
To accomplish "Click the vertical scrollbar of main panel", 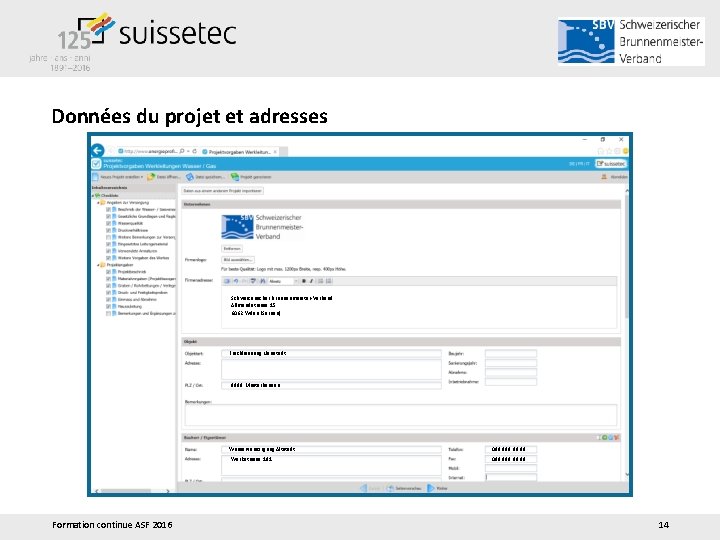I will (x=626, y=255).
